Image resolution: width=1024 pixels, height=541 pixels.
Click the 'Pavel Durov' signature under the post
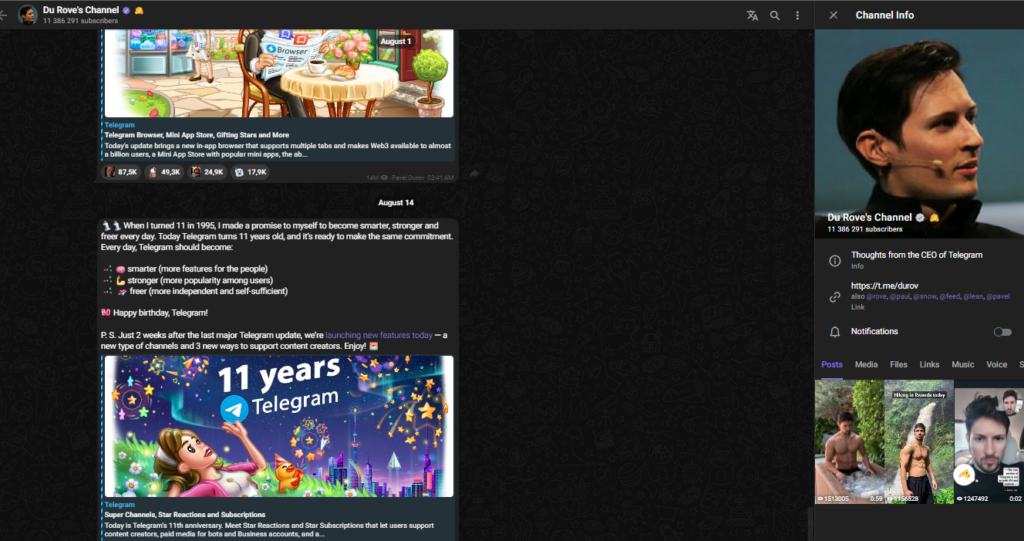(x=408, y=178)
